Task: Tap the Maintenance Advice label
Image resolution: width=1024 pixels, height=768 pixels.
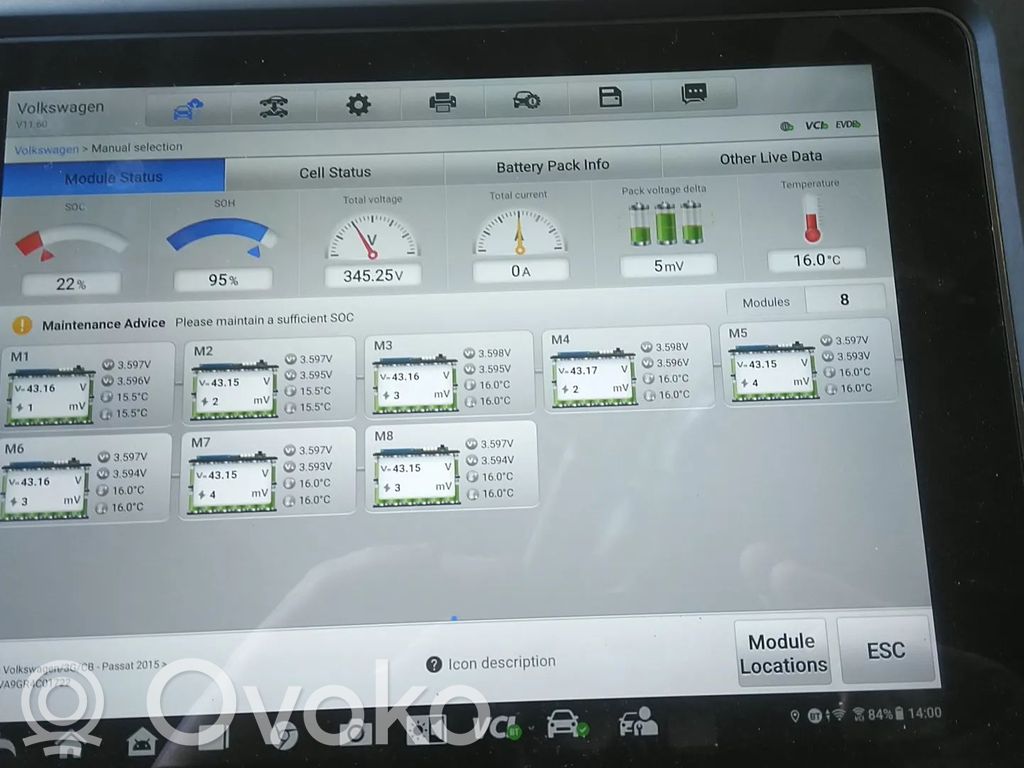Action: pyautogui.click(x=103, y=324)
